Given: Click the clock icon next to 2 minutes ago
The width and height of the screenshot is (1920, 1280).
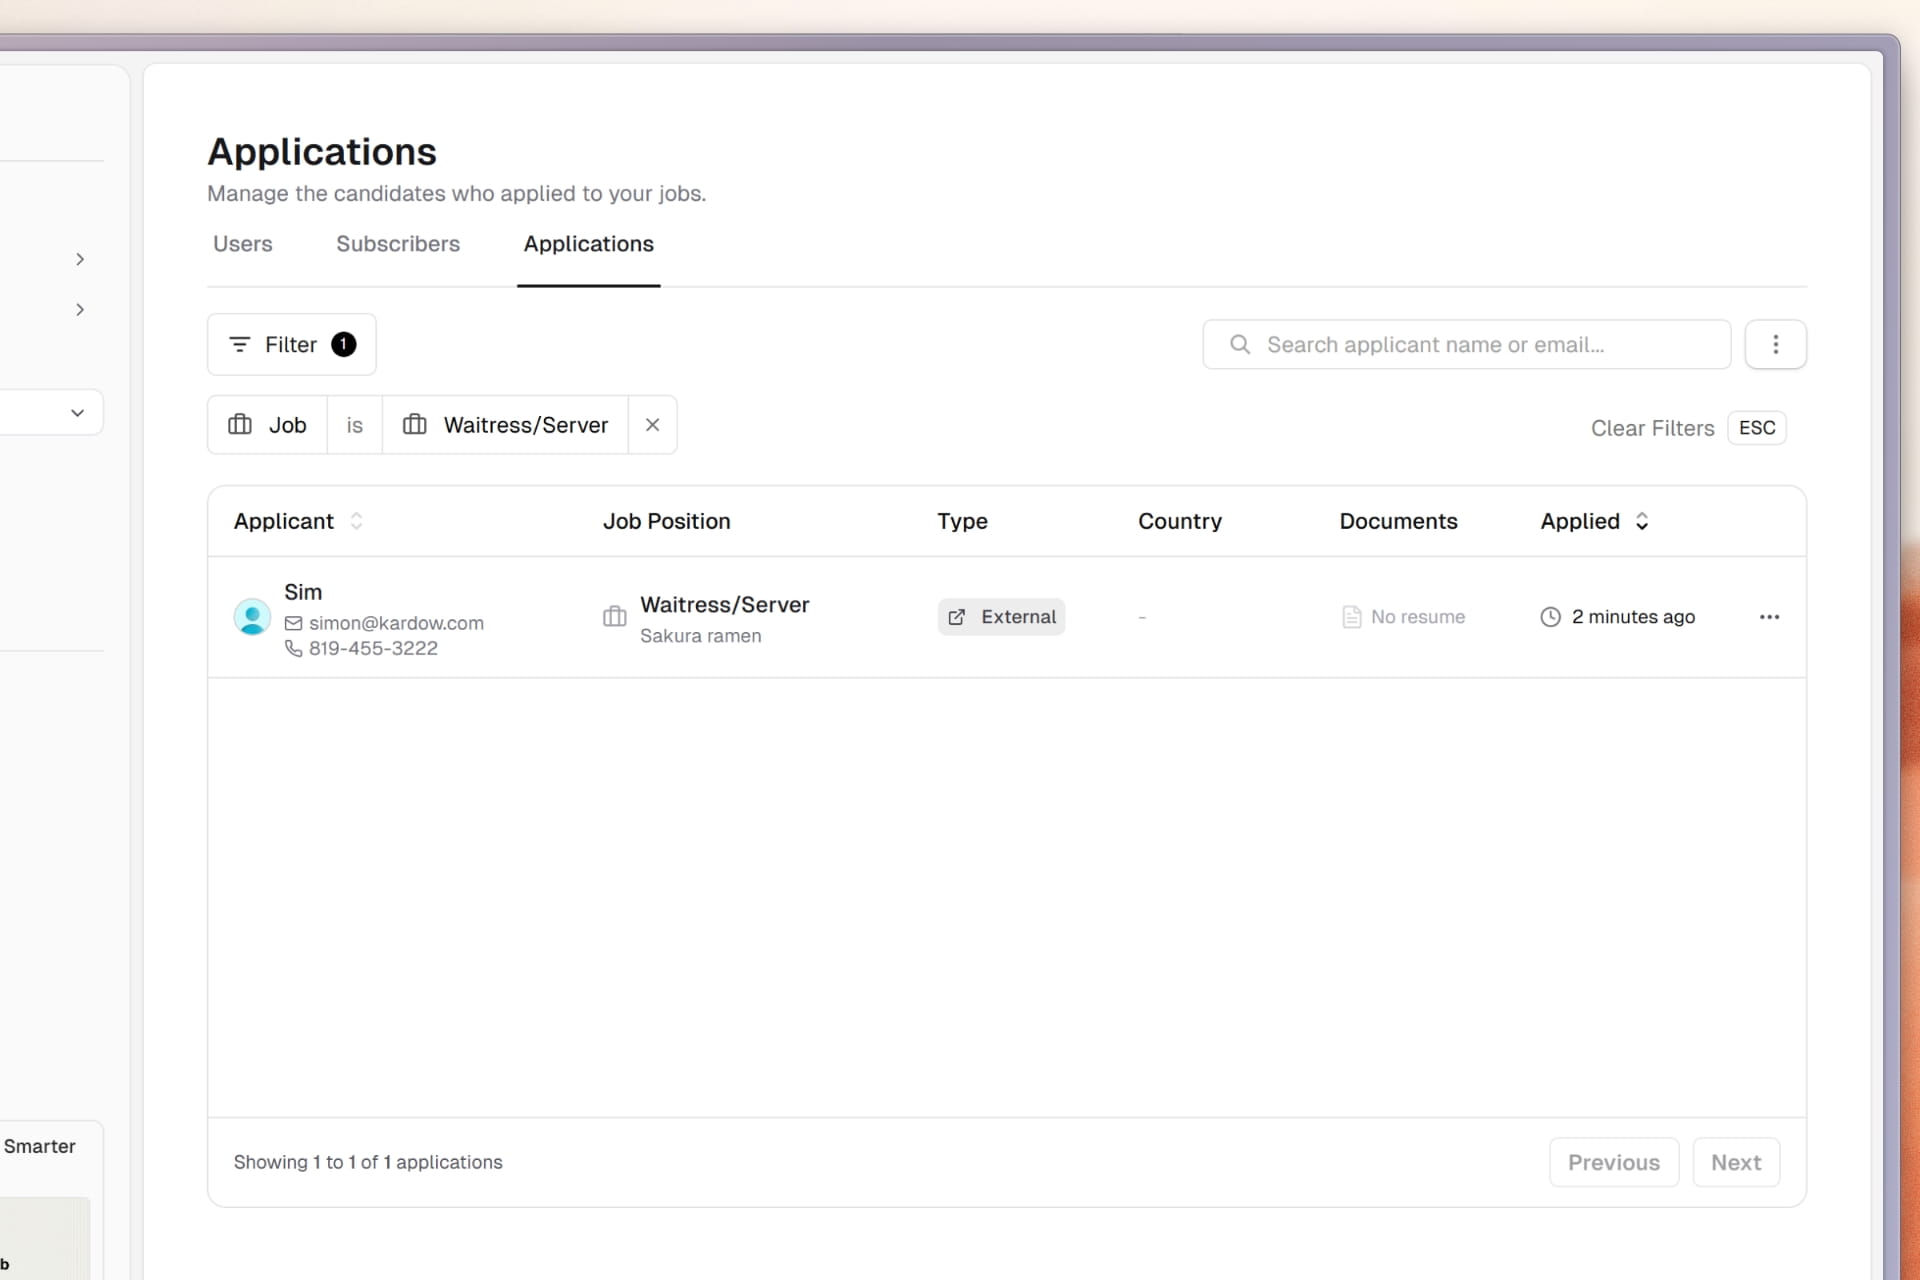Looking at the screenshot, I should [1550, 616].
